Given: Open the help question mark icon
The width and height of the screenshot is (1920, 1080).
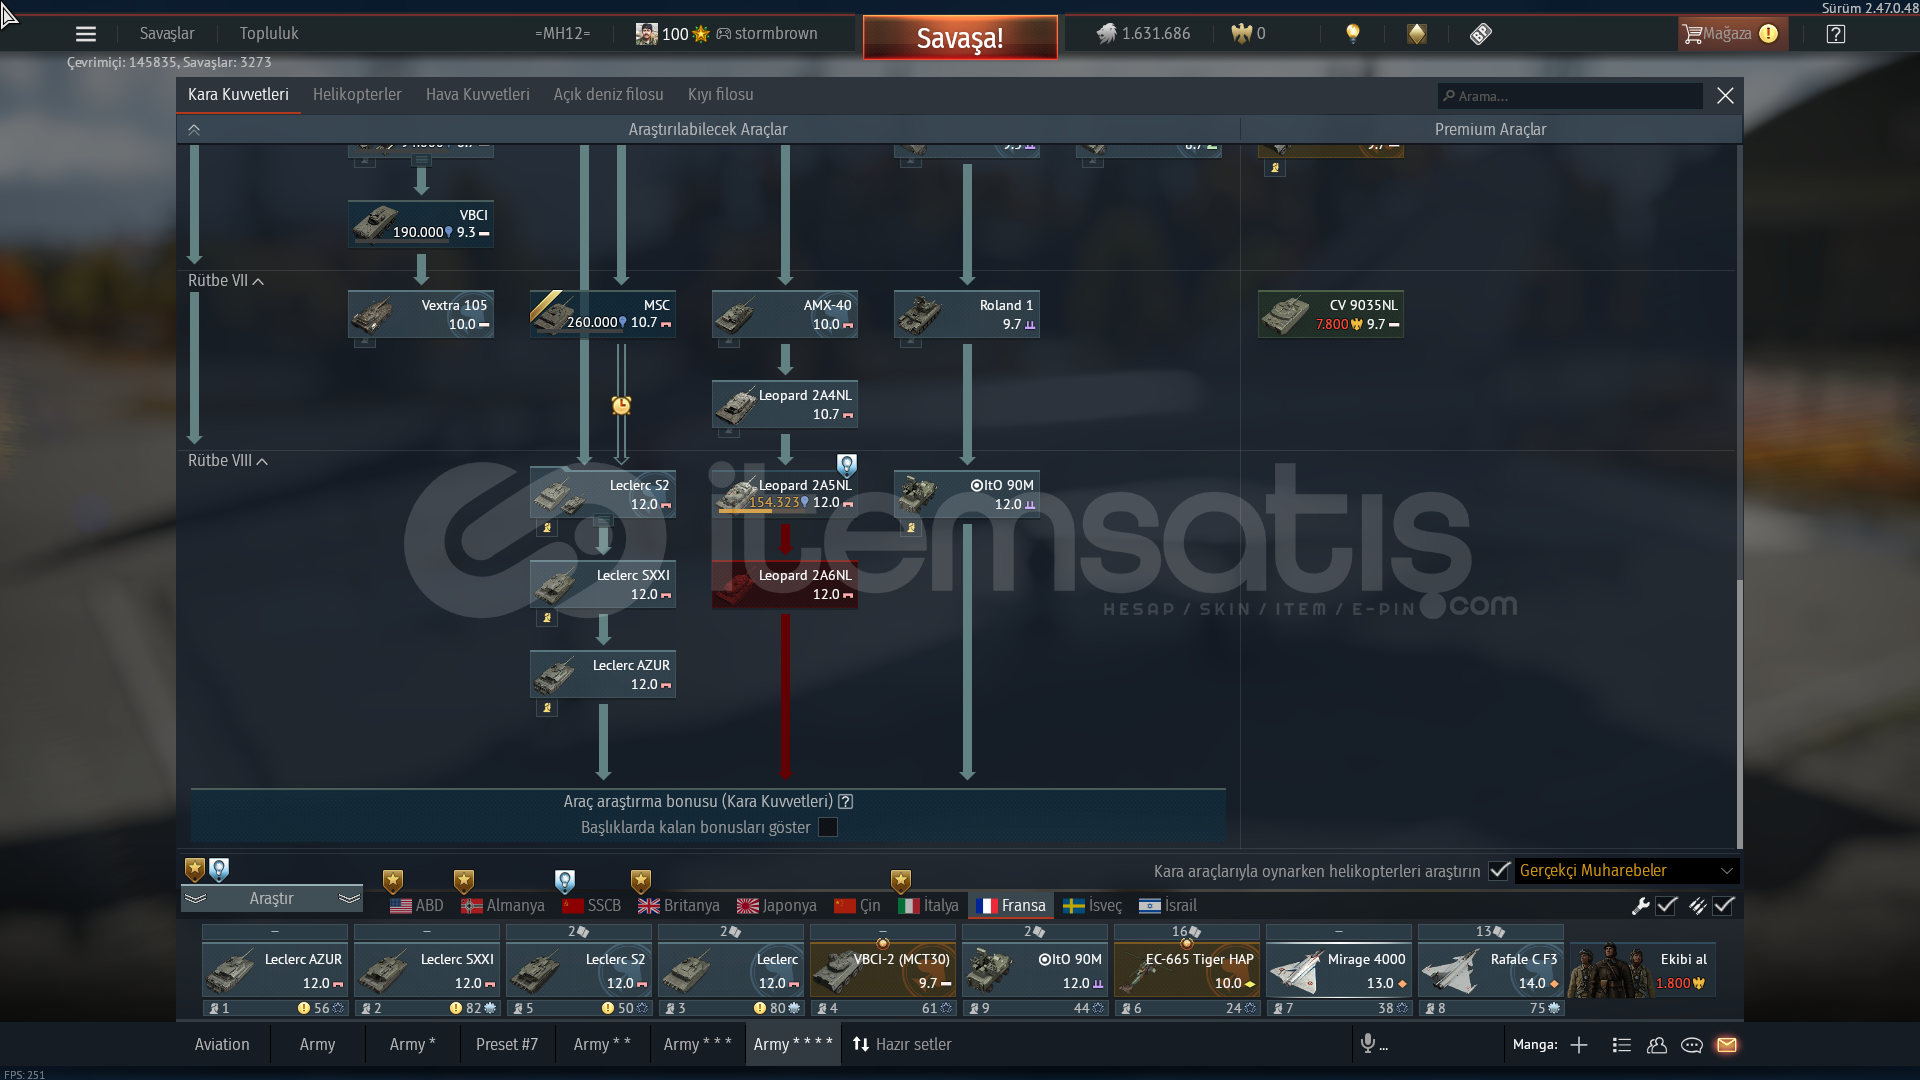Looking at the screenshot, I should click(x=1836, y=34).
